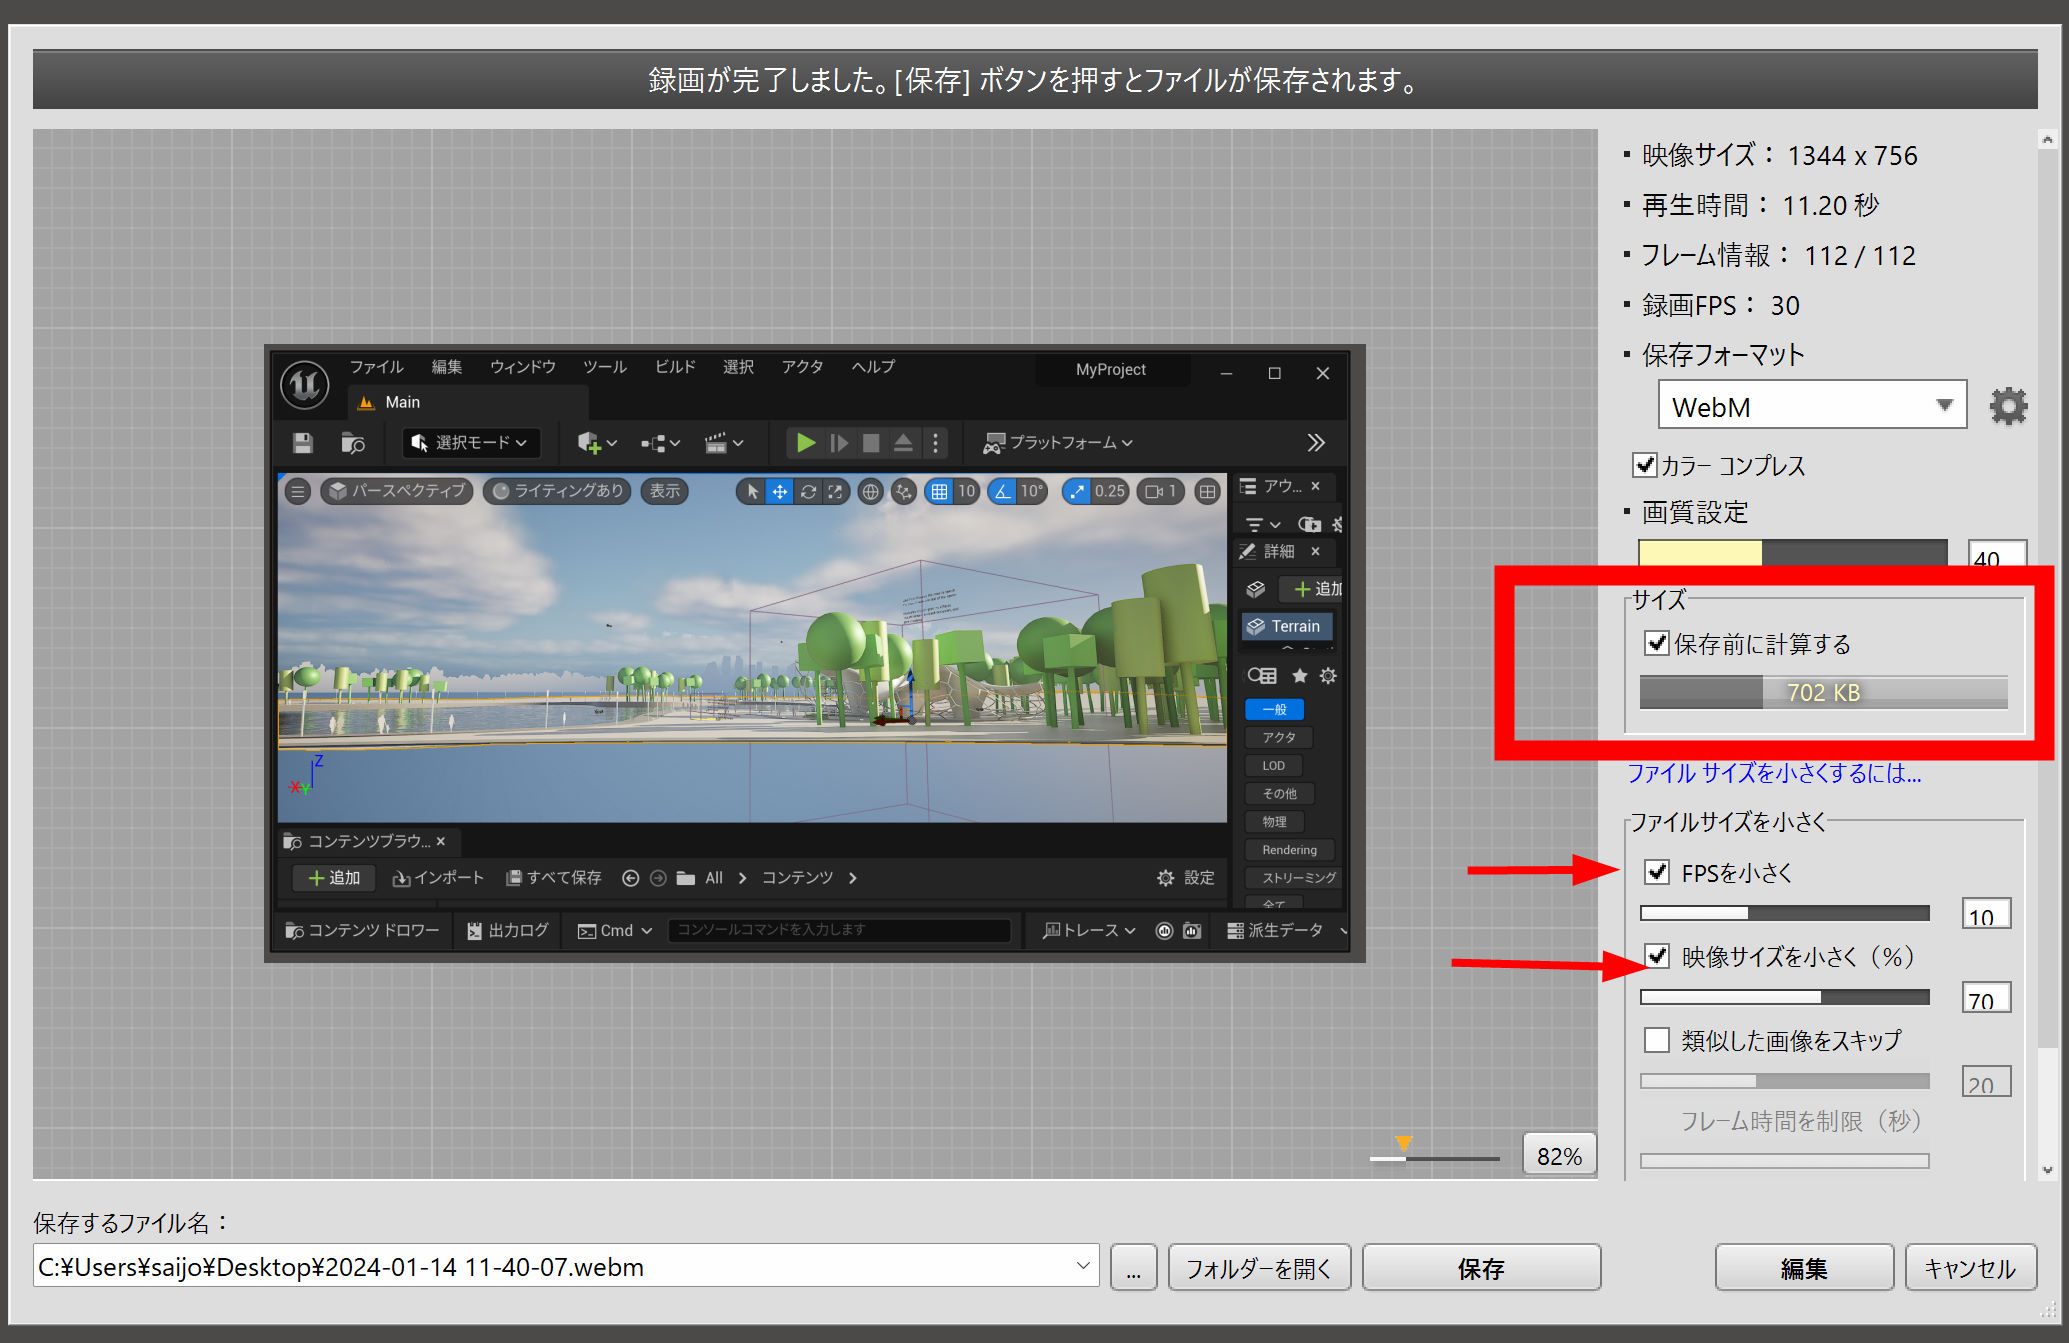Image resolution: width=2069 pixels, height=1343 pixels.
Task: Expand the save filename path dropdown
Action: 1082,1266
